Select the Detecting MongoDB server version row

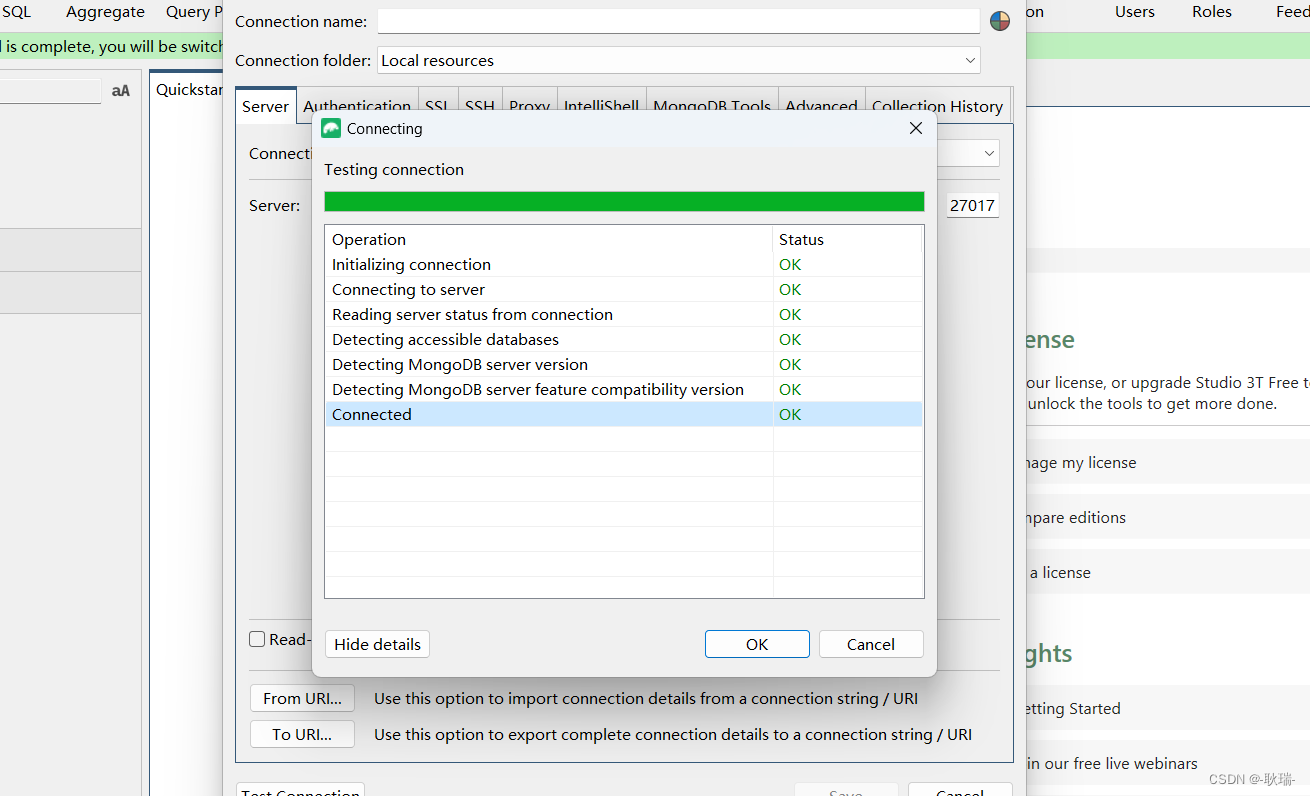624,364
